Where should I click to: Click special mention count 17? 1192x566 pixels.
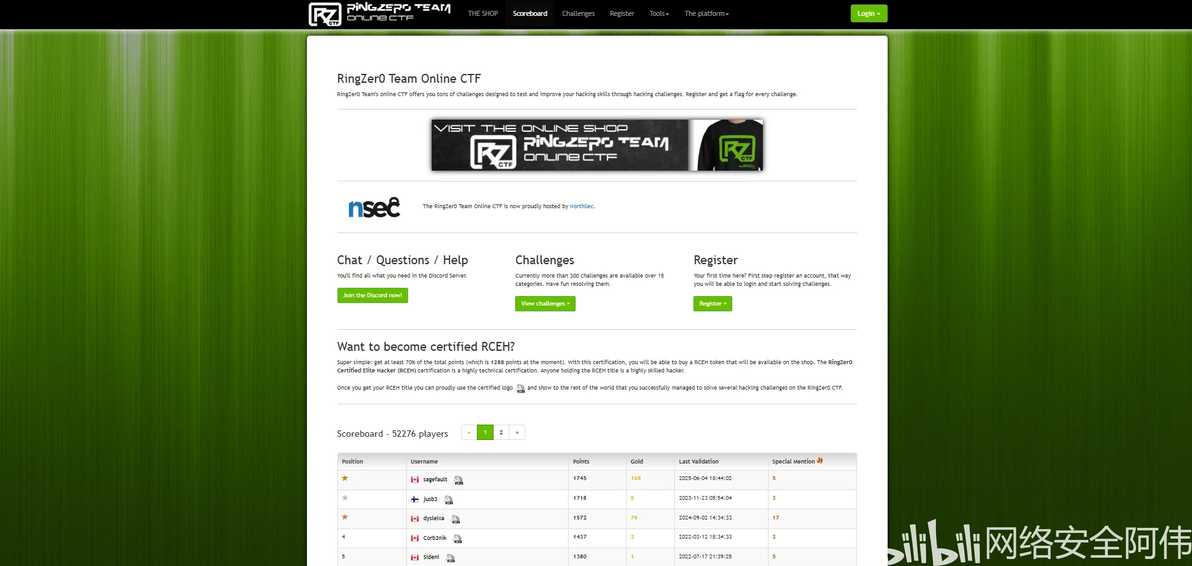coord(775,517)
